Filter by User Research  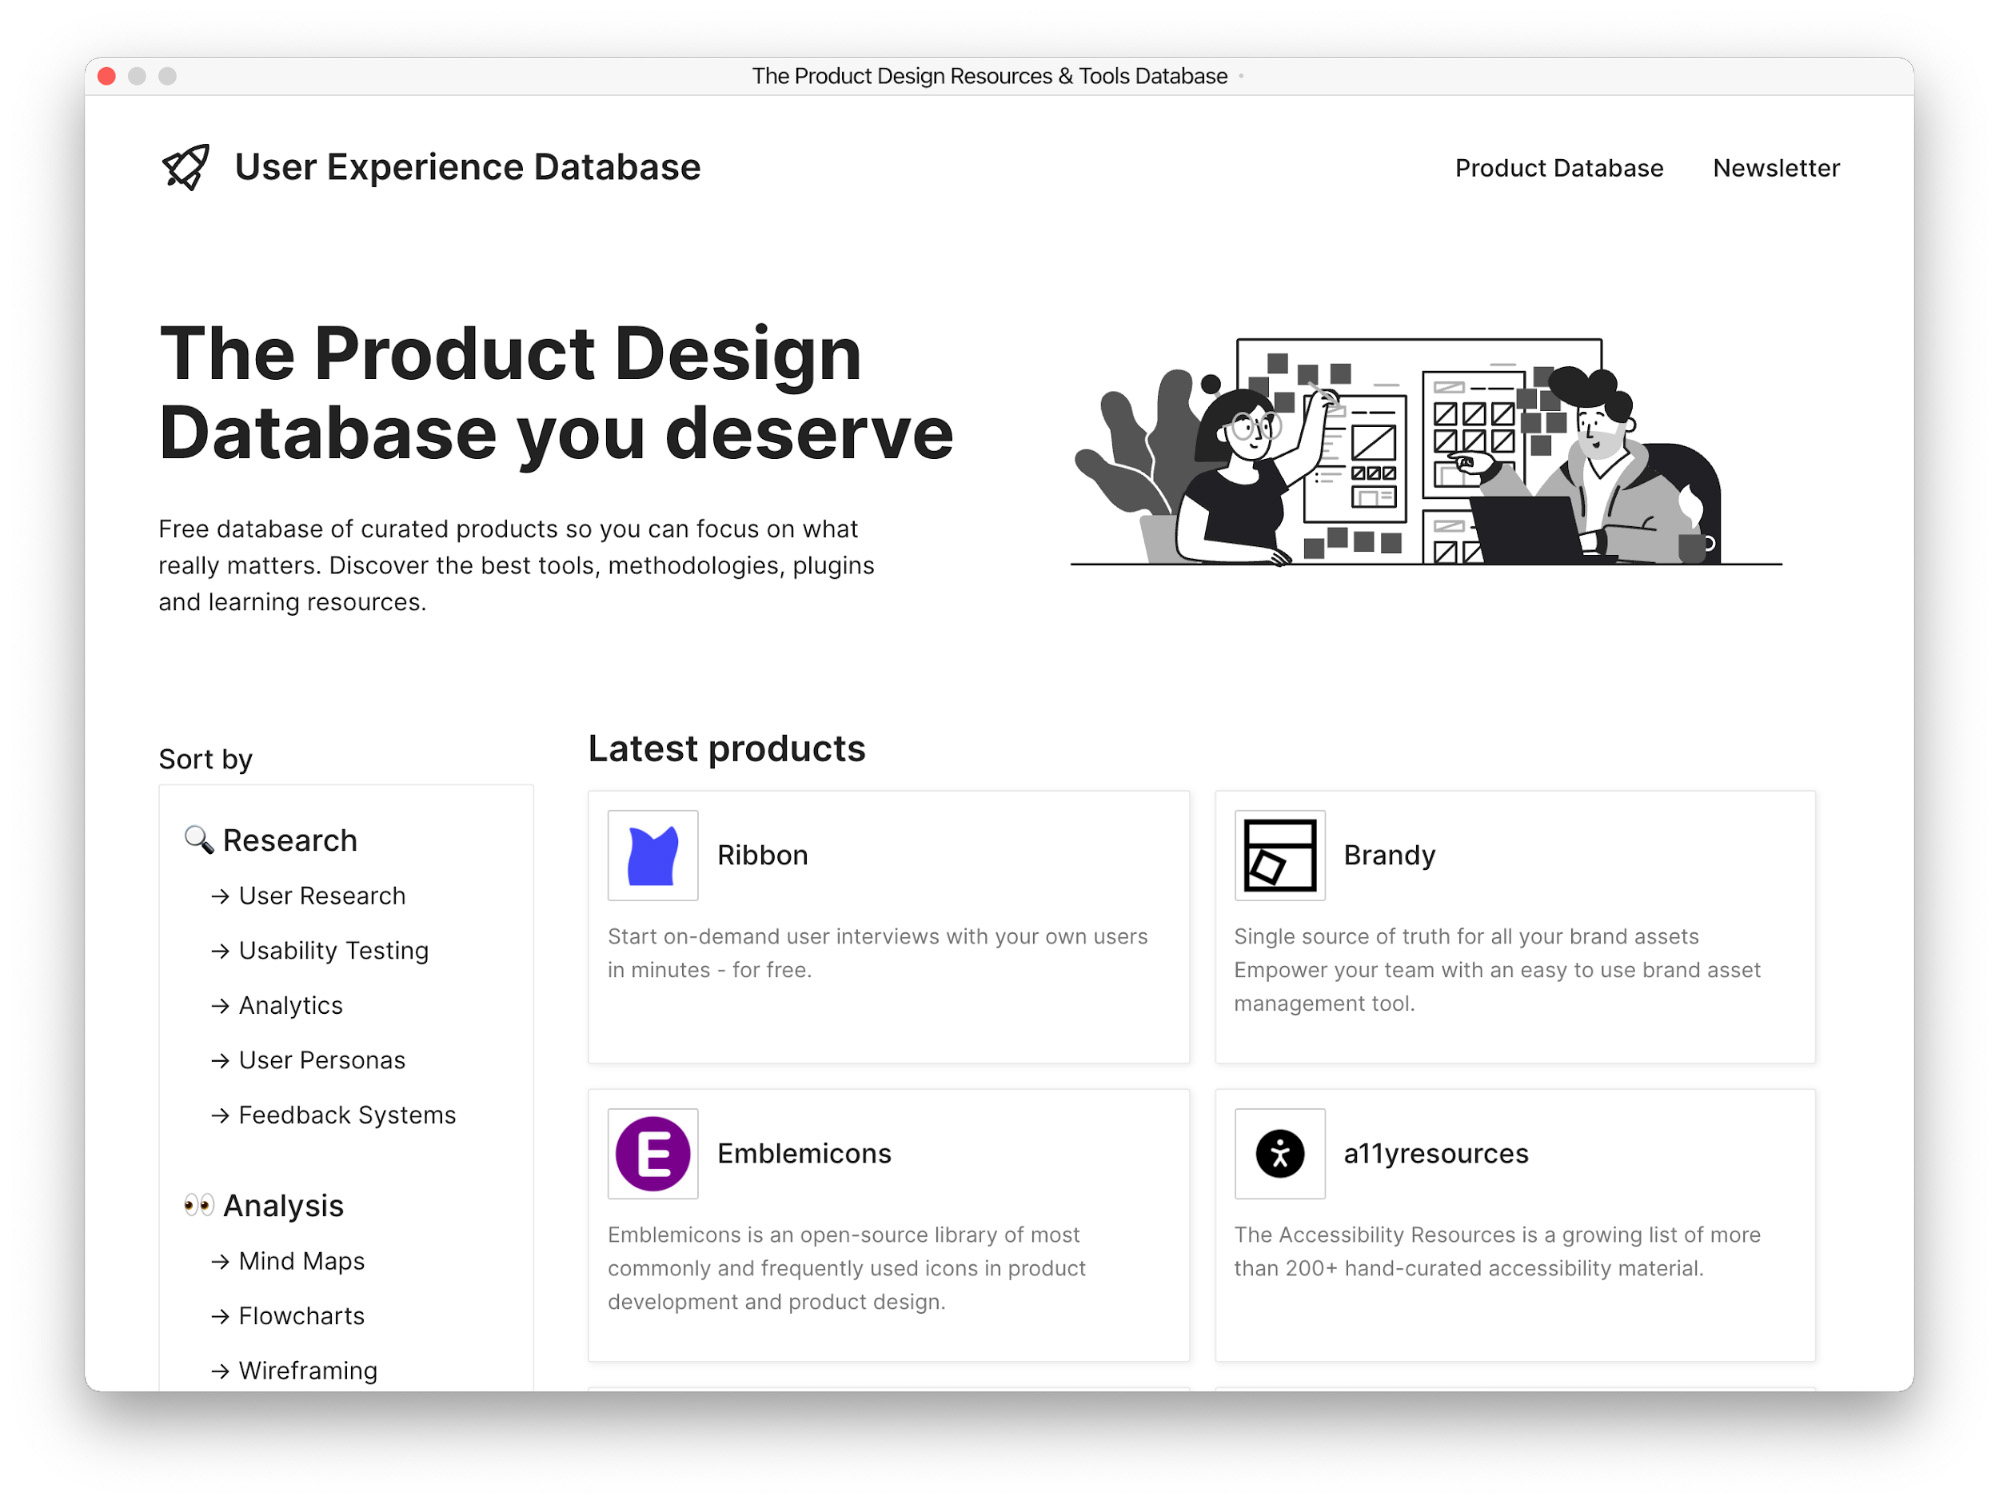pos(322,895)
